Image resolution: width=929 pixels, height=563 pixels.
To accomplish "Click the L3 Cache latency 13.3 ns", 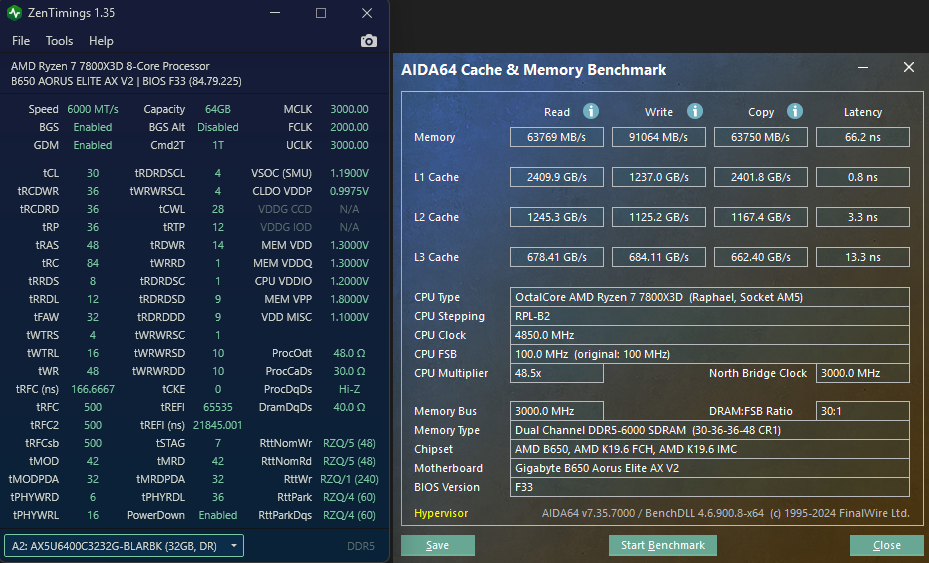I will click(863, 257).
